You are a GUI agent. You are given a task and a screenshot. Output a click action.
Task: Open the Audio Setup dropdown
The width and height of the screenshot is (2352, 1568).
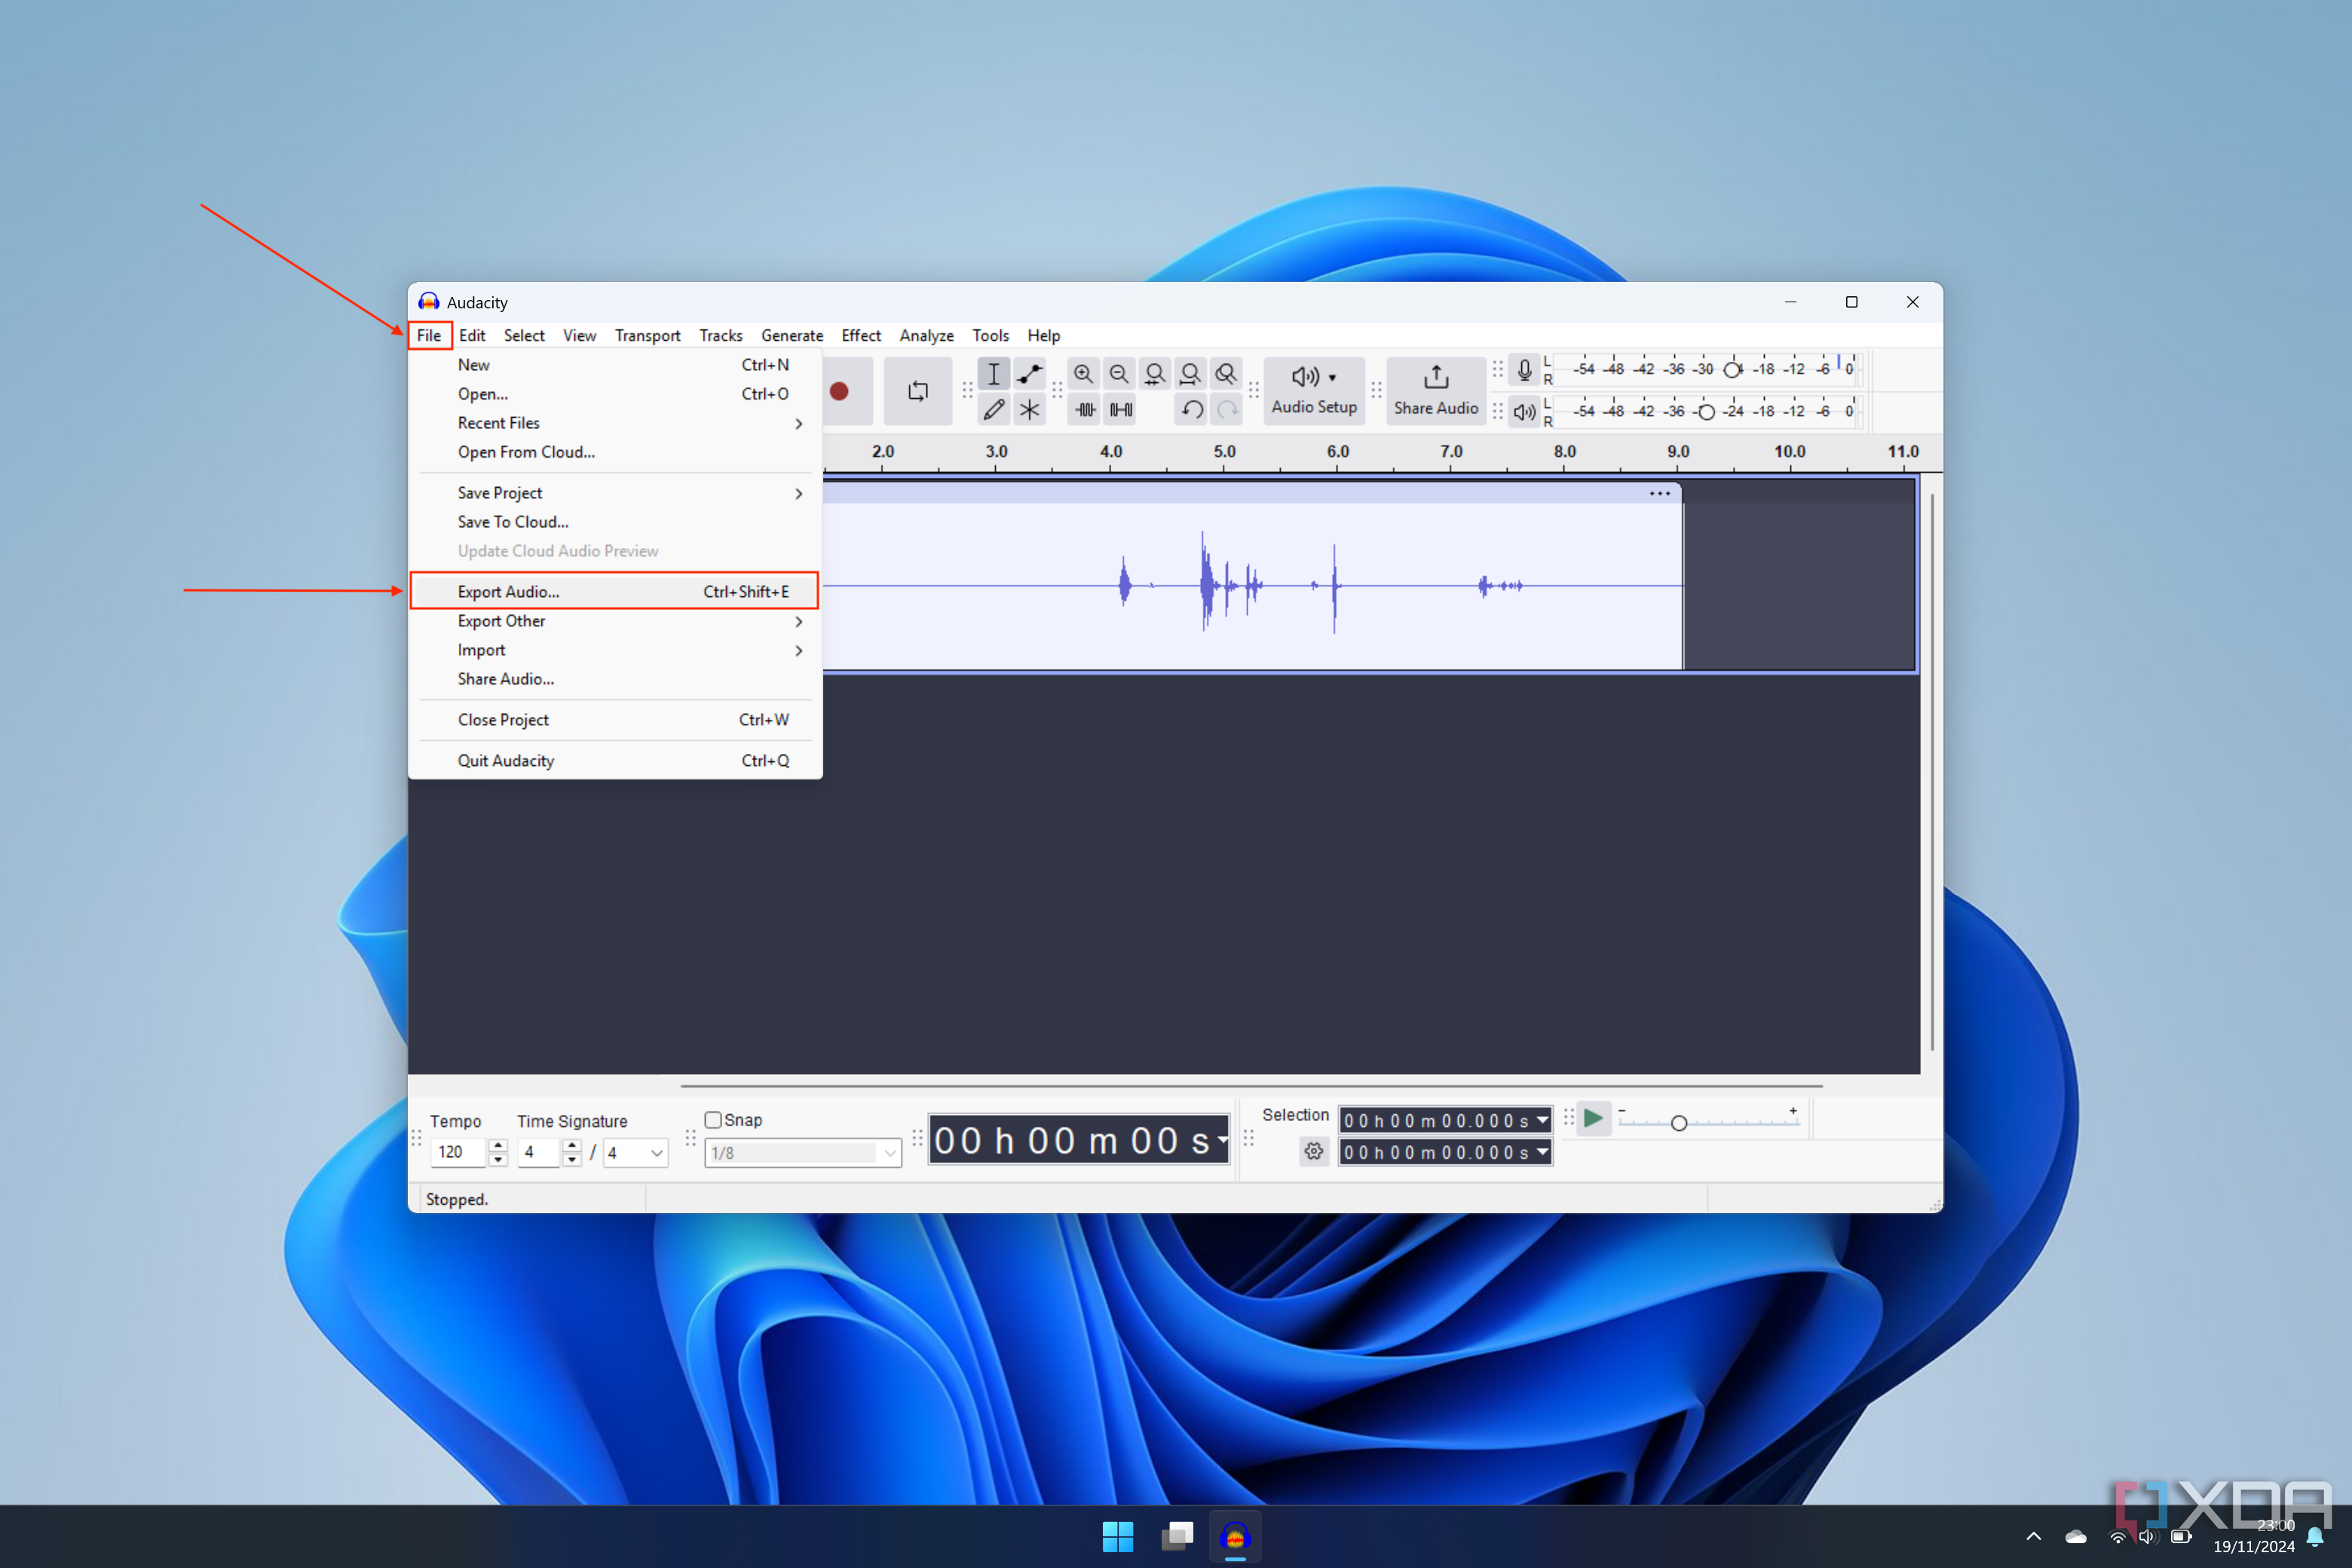[x=1314, y=391]
